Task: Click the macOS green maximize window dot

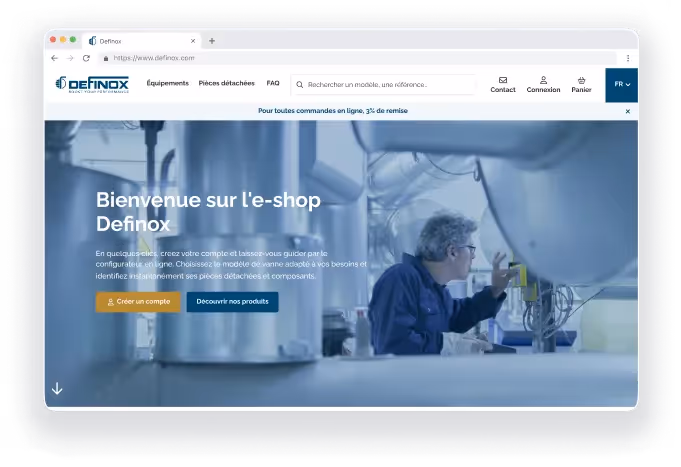Action: [x=73, y=40]
